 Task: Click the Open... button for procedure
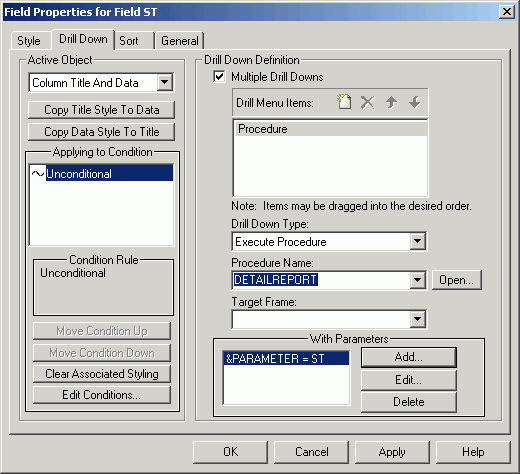click(x=456, y=280)
